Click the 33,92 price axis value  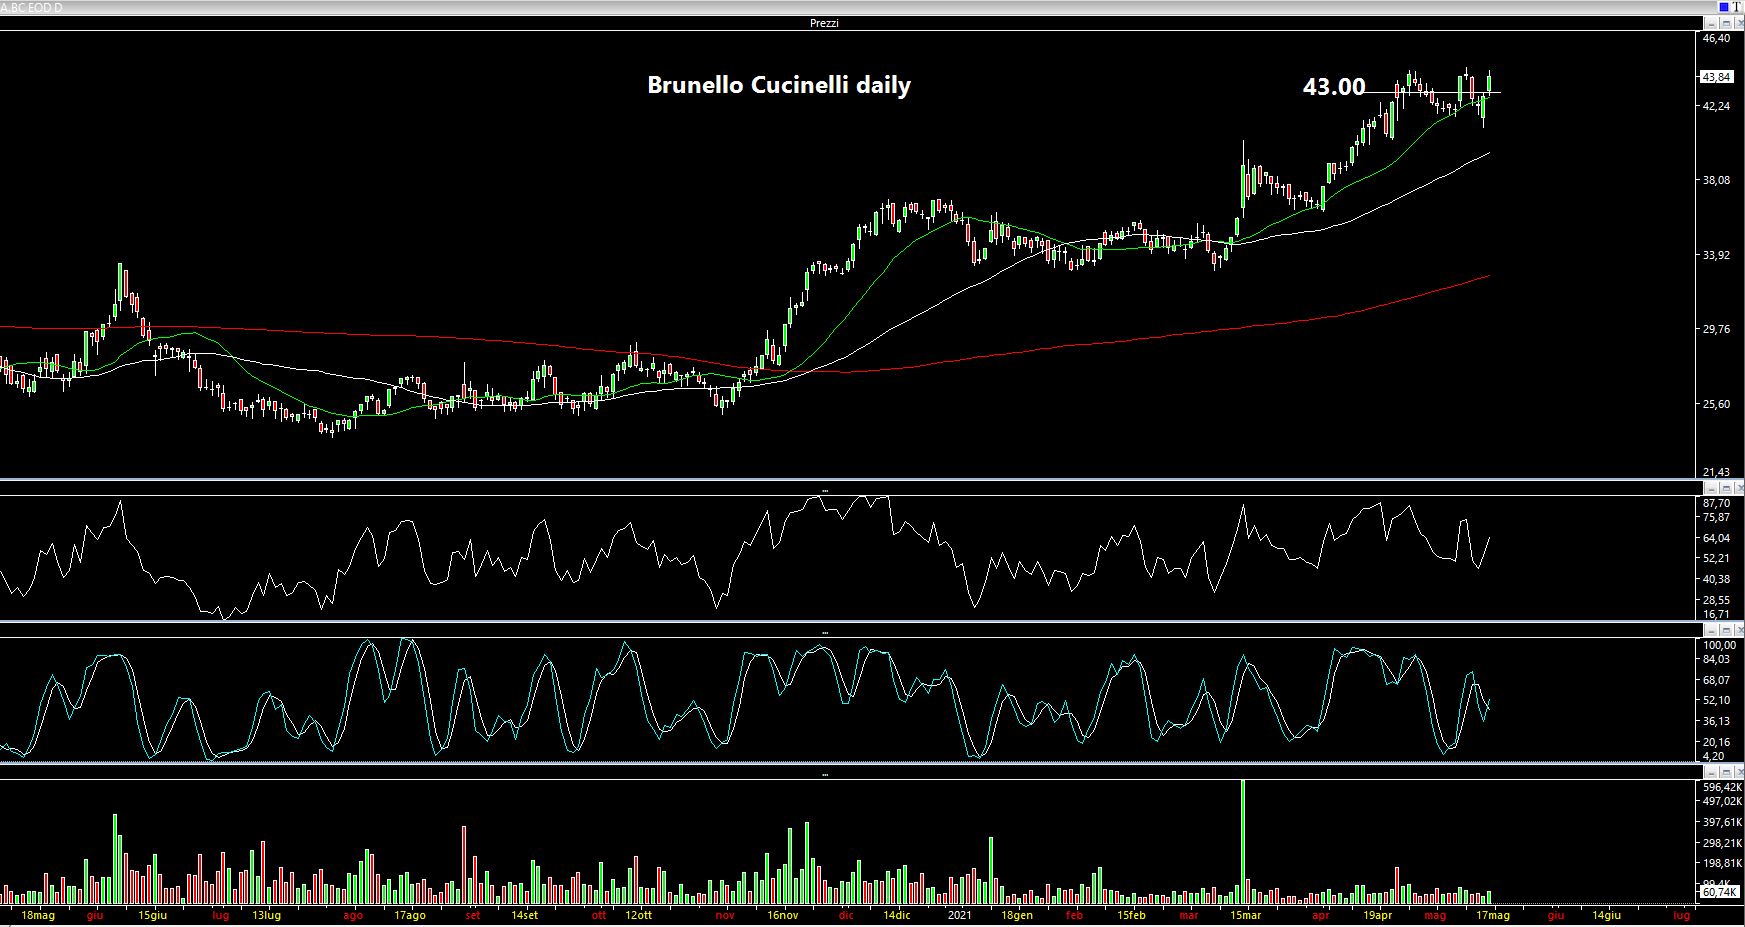[1716, 255]
